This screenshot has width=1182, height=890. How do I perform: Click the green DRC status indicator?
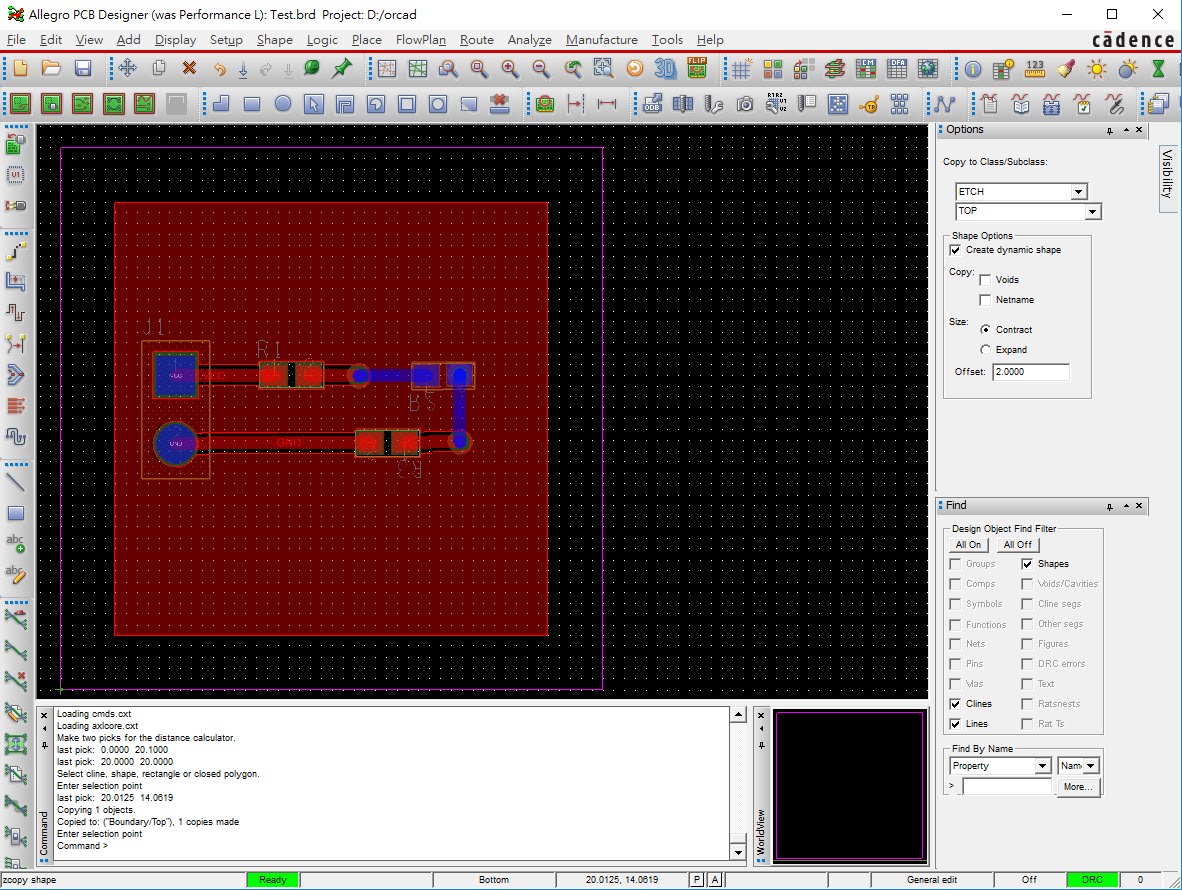[1092, 879]
